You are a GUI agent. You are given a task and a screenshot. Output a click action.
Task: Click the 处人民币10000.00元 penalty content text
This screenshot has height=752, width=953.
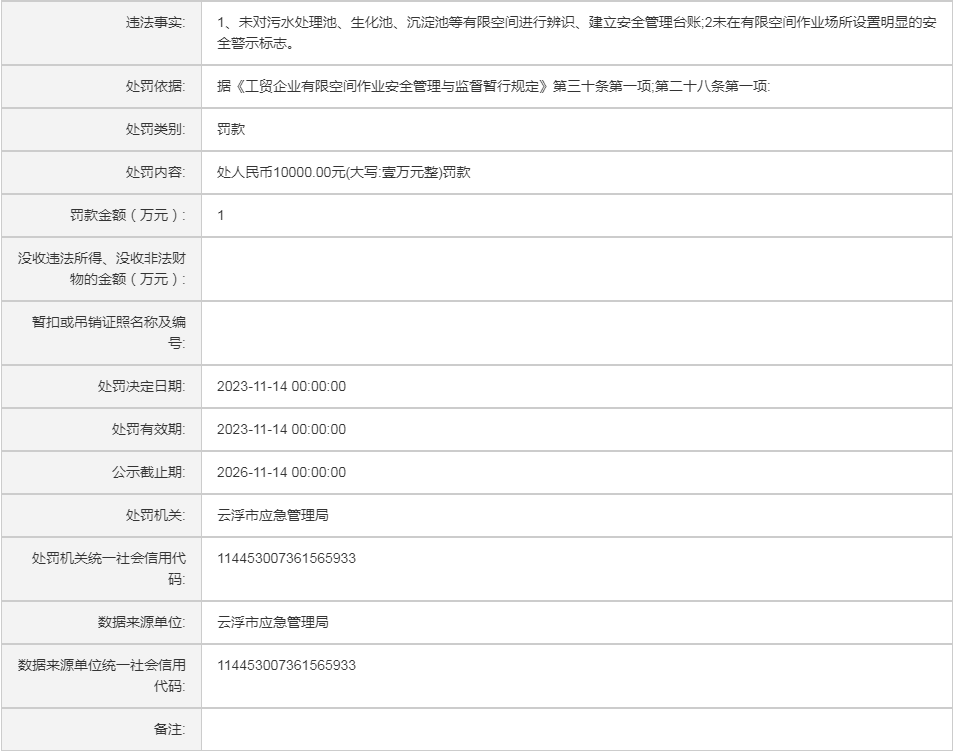click(x=344, y=172)
